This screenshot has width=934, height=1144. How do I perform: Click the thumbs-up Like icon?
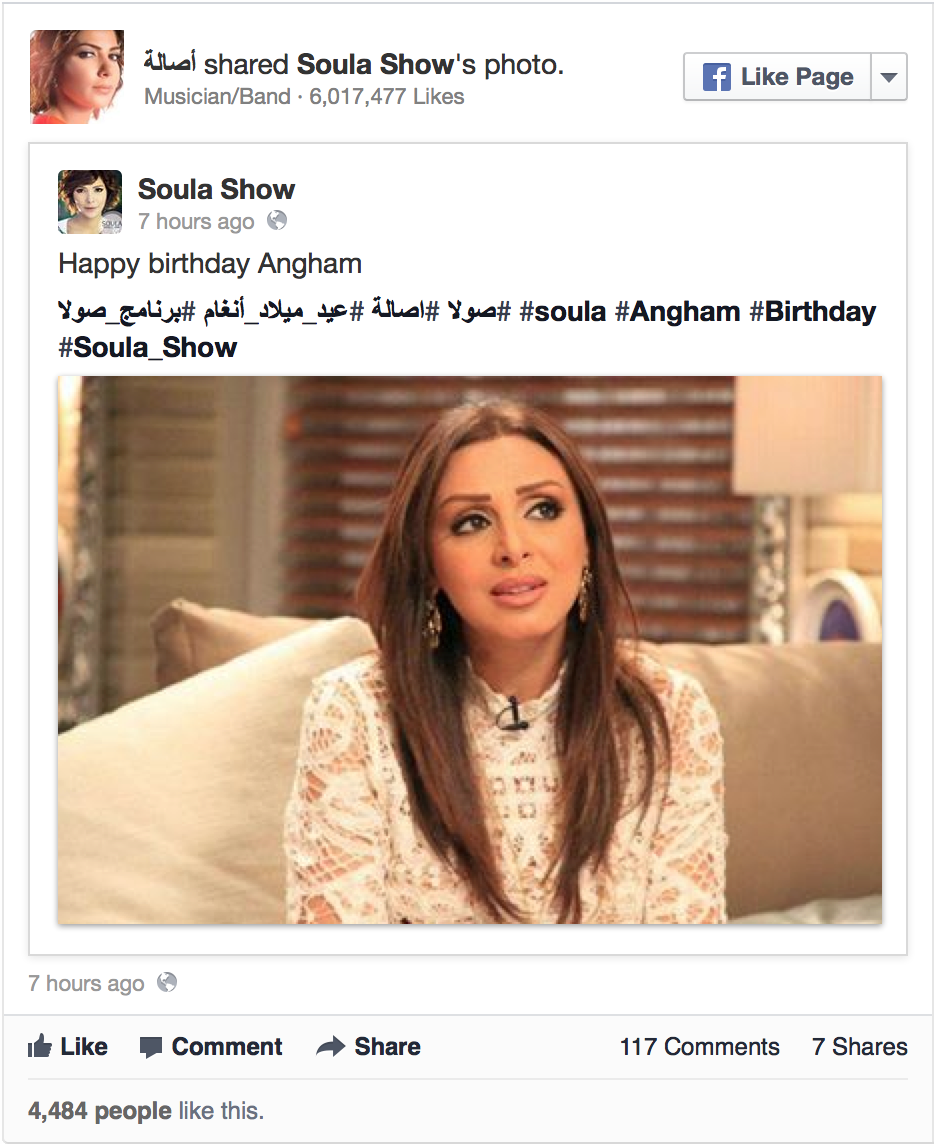(x=39, y=1046)
